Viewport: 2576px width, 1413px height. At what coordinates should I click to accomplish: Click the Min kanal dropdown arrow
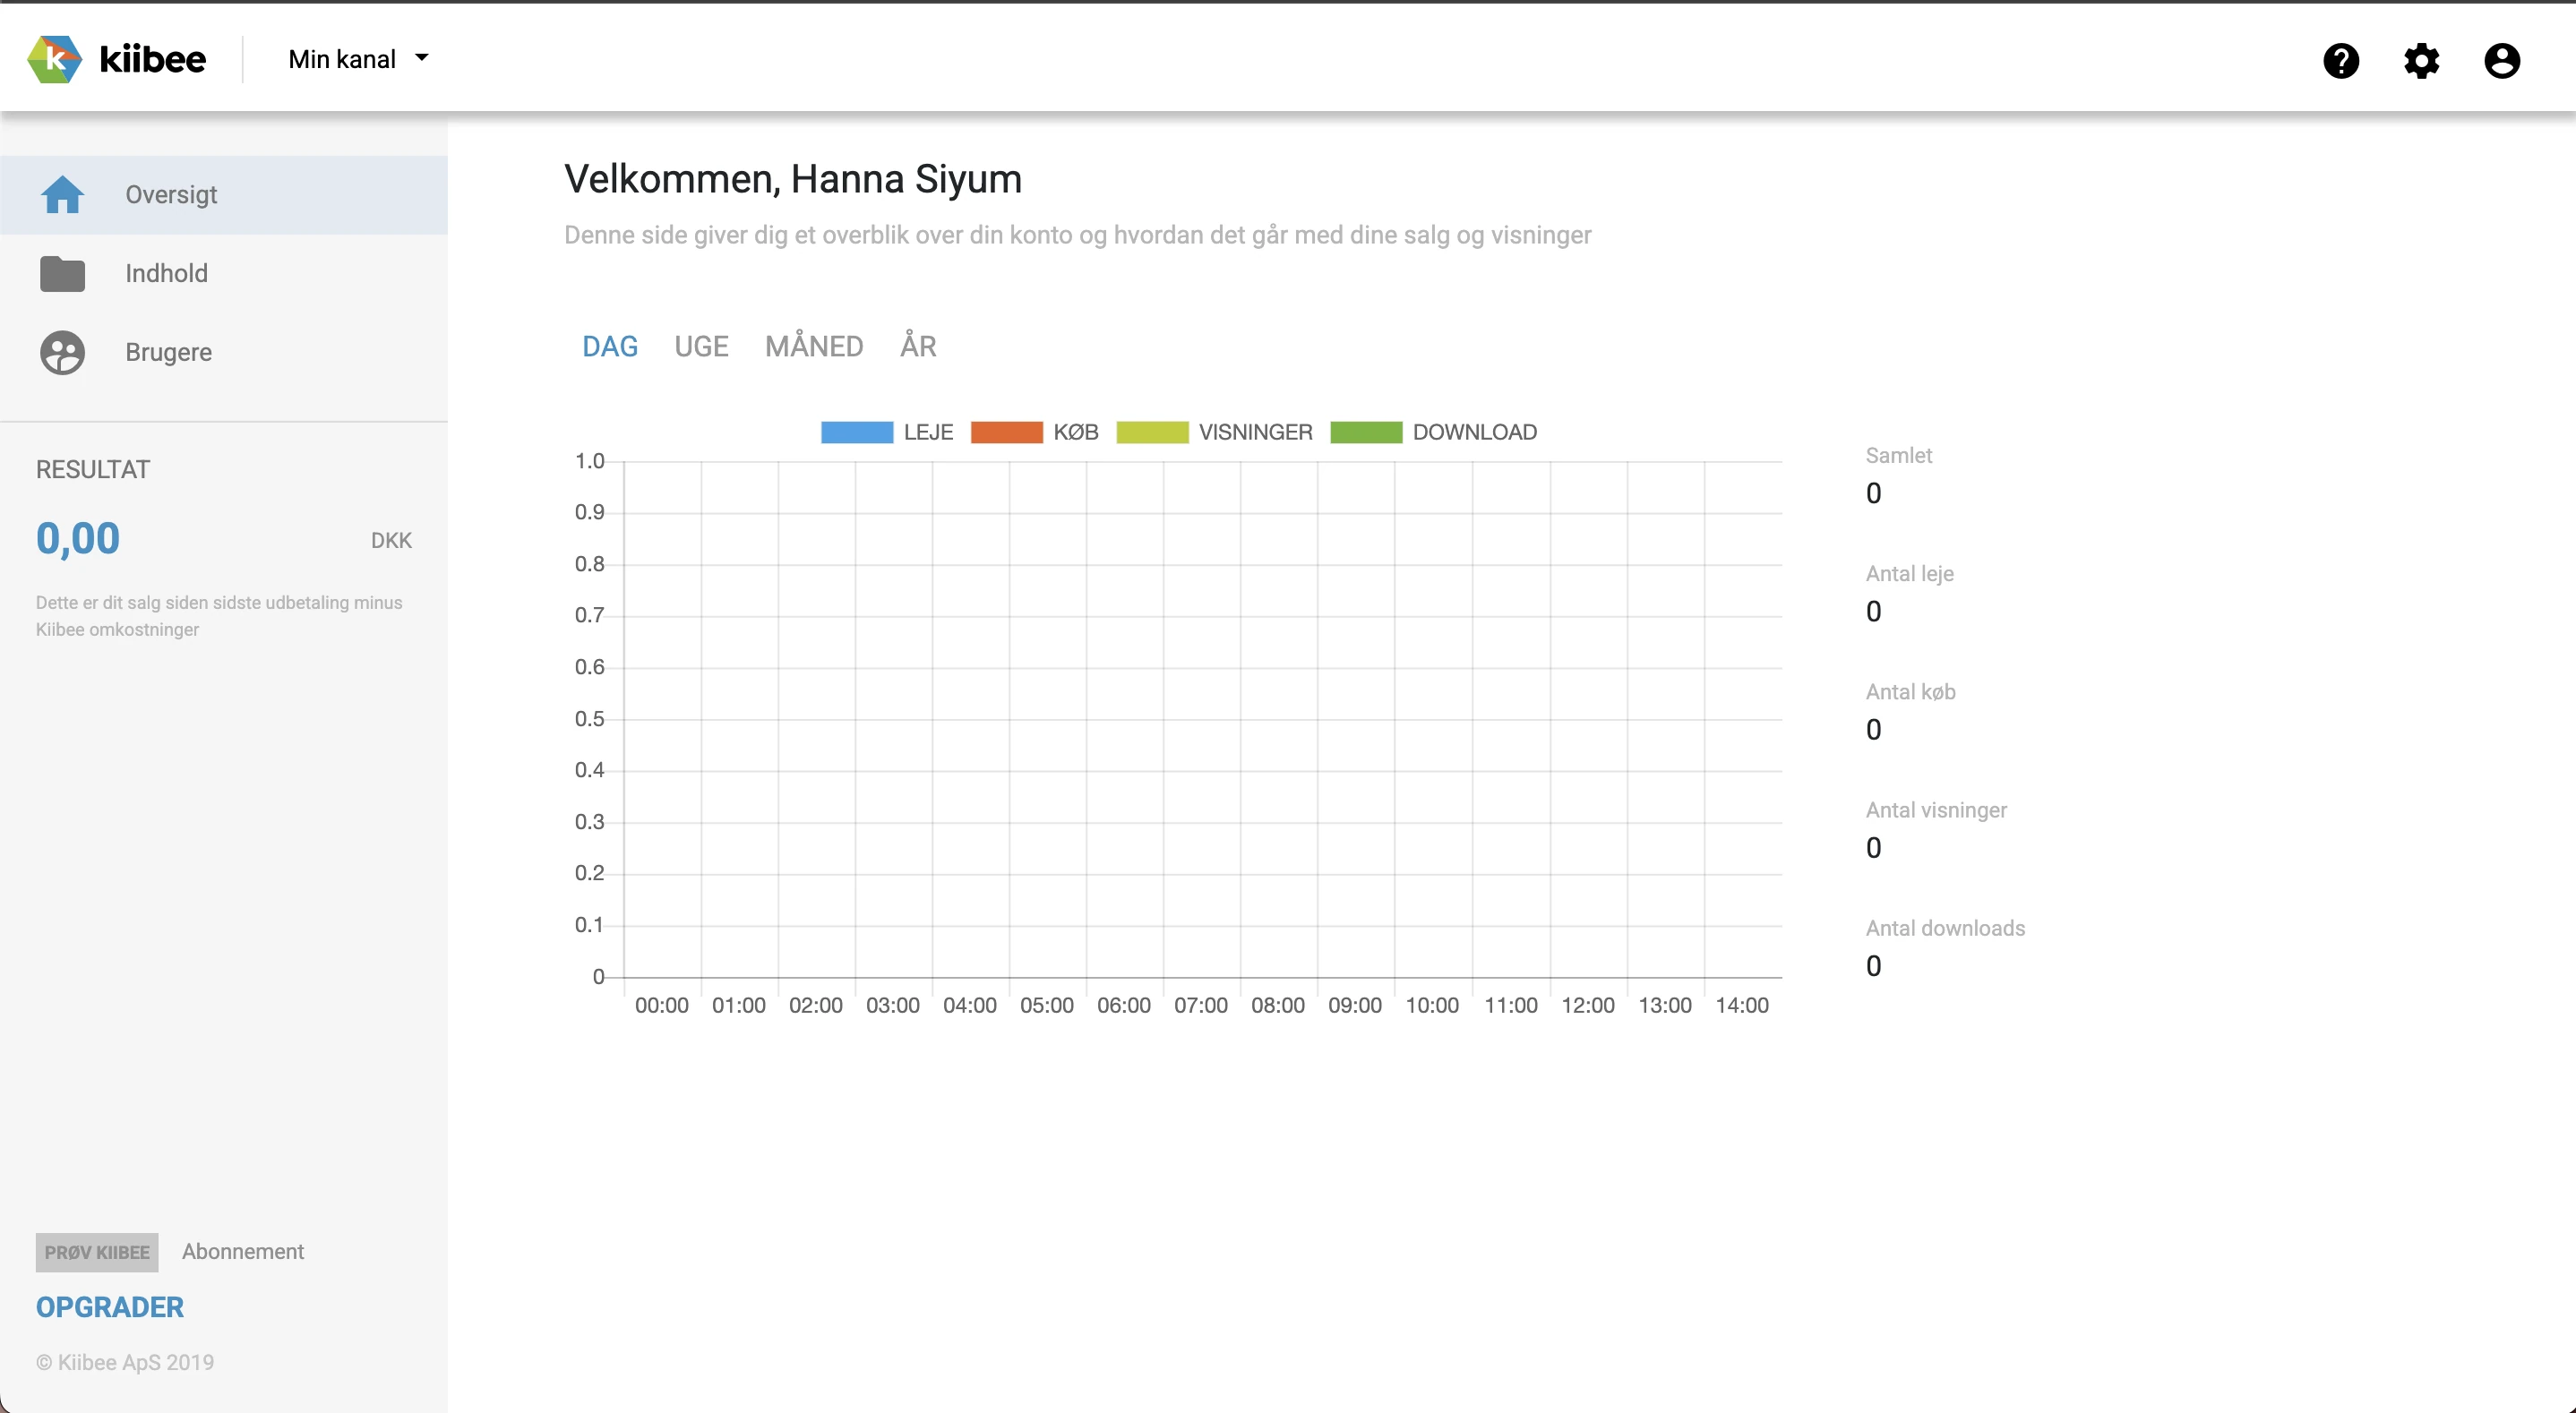coord(422,58)
